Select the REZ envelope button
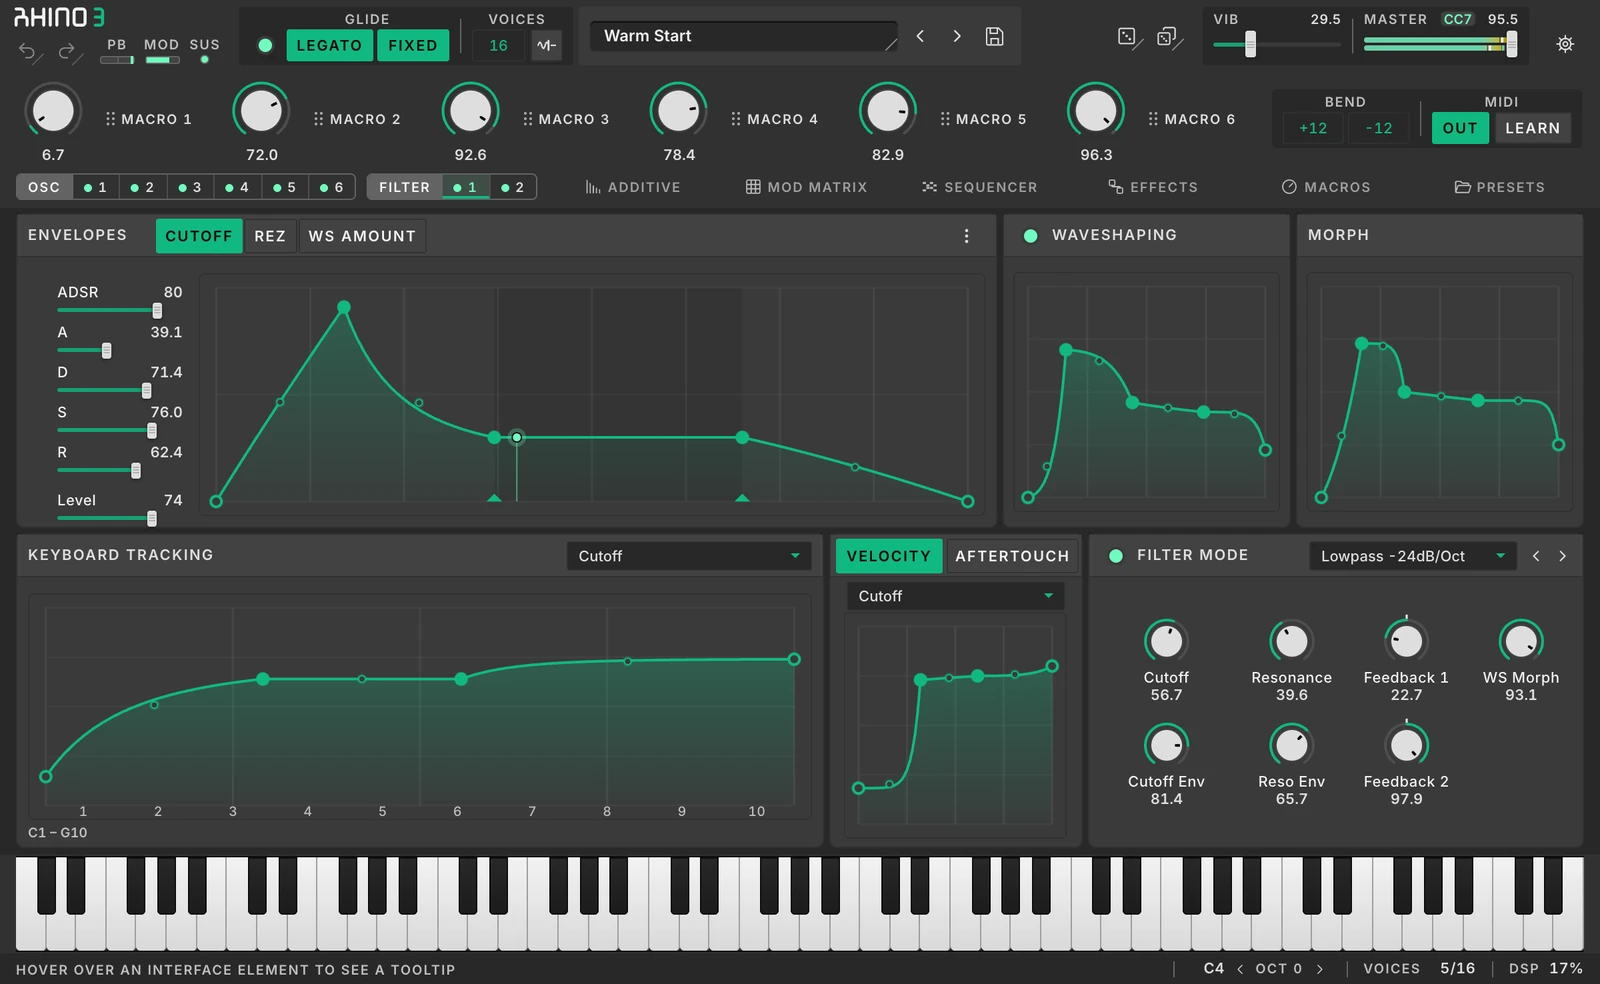The image size is (1600, 984). pos(270,236)
